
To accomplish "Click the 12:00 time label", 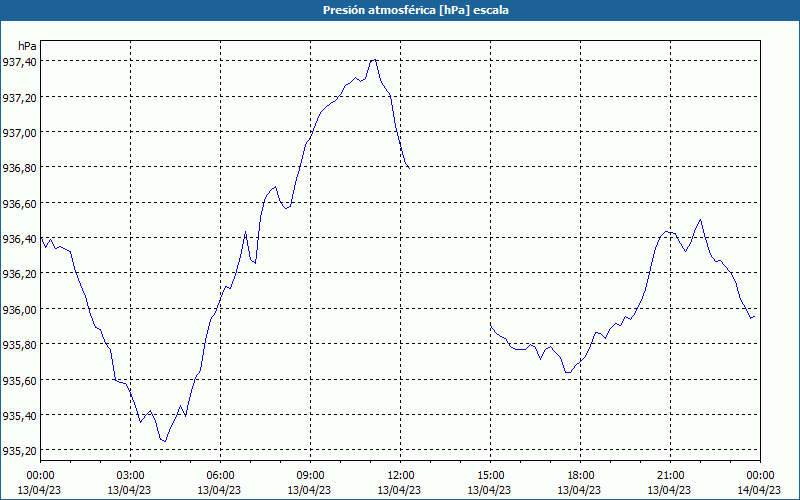I will (401, 476).
